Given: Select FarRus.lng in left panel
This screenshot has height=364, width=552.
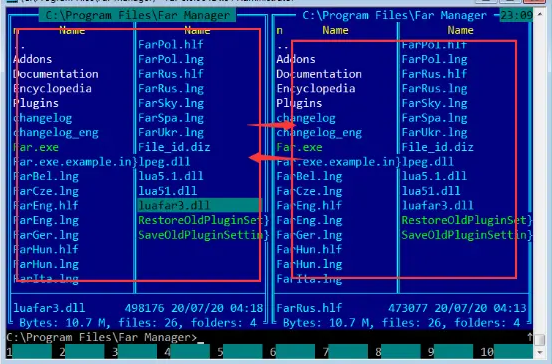Looking at the screenshot, I should (x=171, y=89).
